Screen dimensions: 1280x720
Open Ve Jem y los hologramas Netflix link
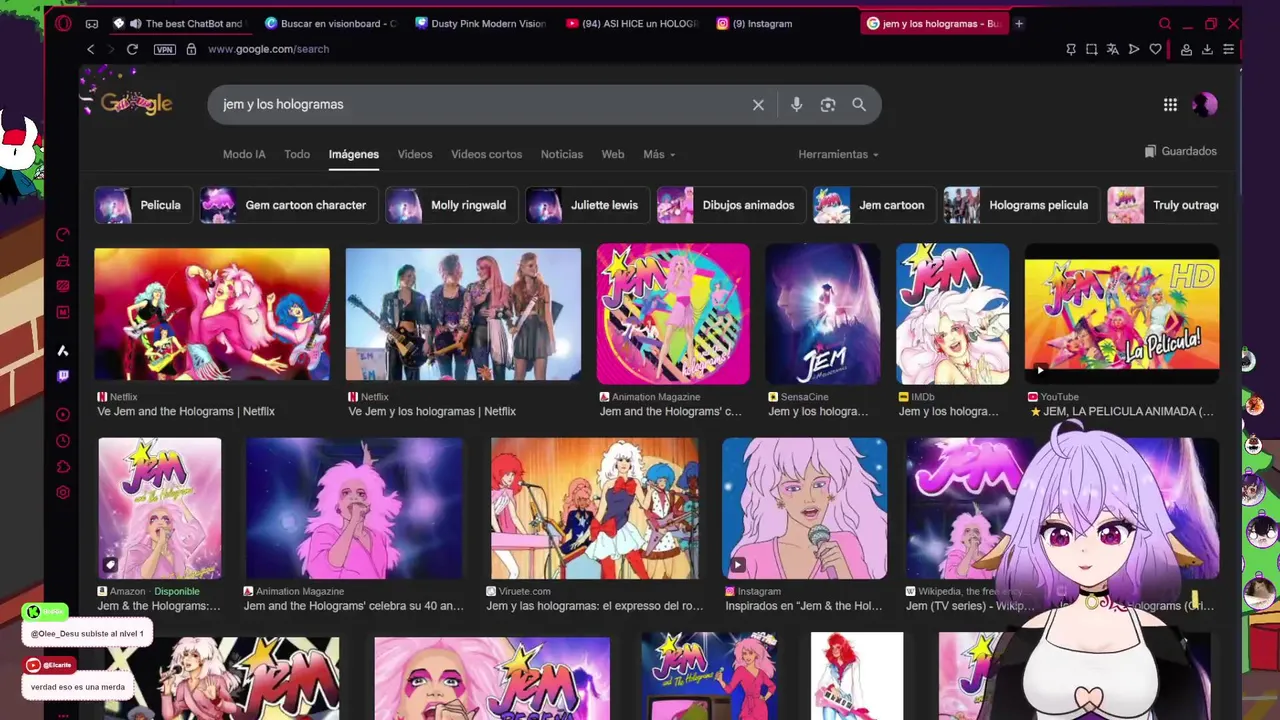pos(432,411)
